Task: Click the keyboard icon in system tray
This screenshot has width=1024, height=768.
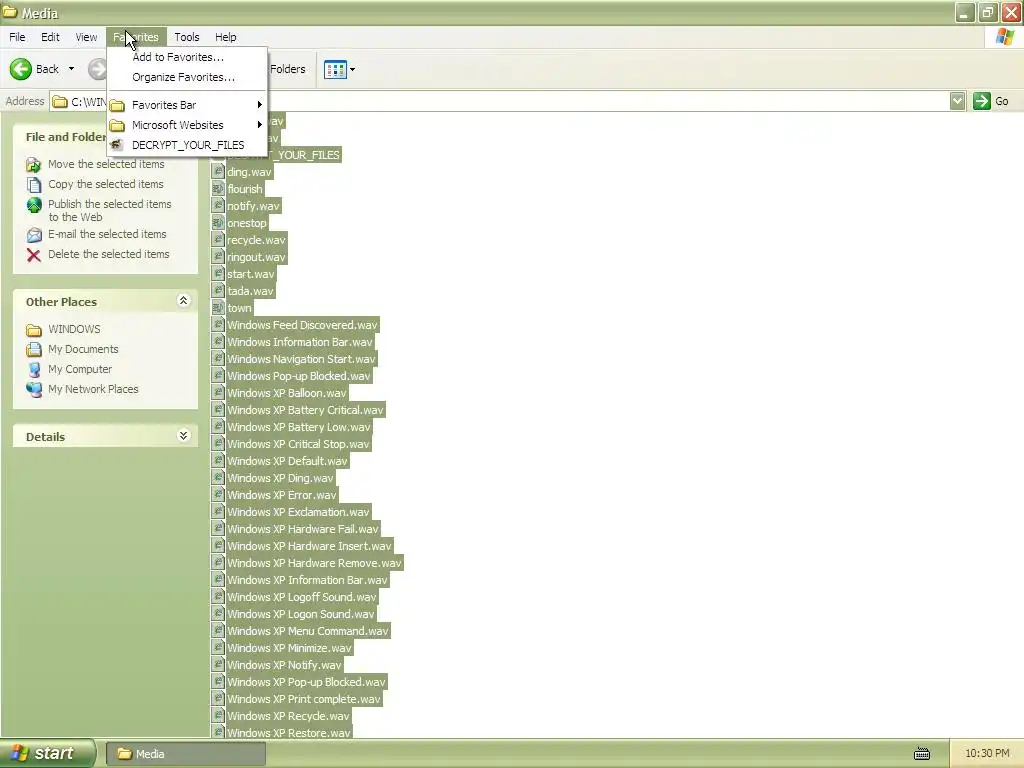Action: tap(921, 754)
